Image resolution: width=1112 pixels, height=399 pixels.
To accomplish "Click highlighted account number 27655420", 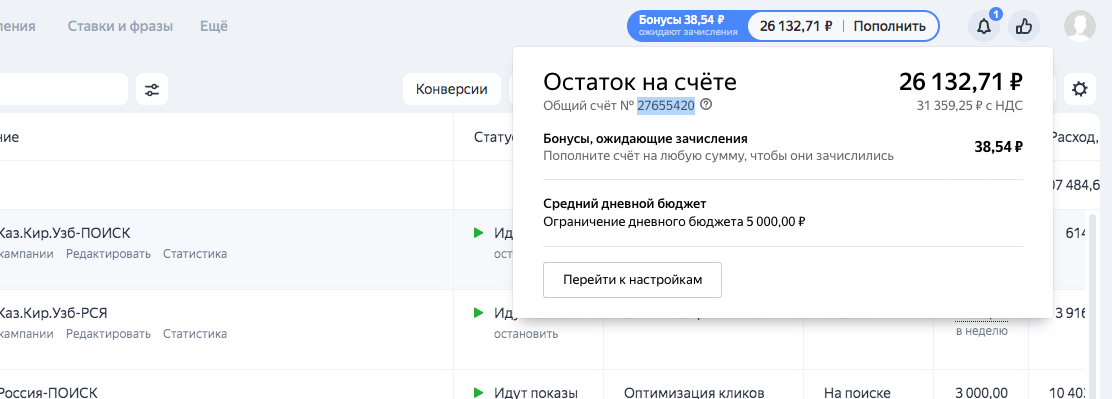I will 665,105.
